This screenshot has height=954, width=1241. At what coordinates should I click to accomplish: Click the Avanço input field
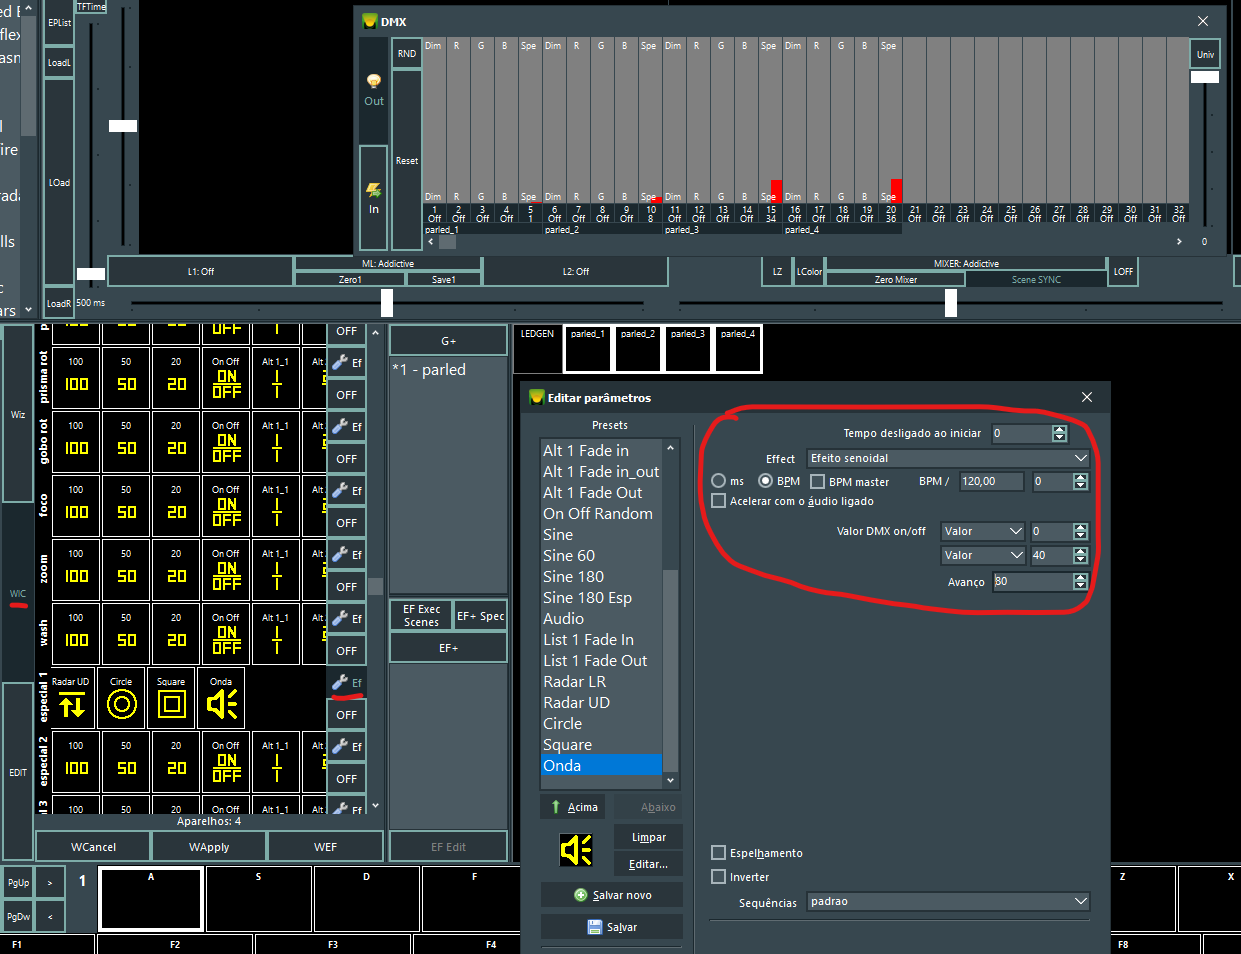[x=1031, y=581]
